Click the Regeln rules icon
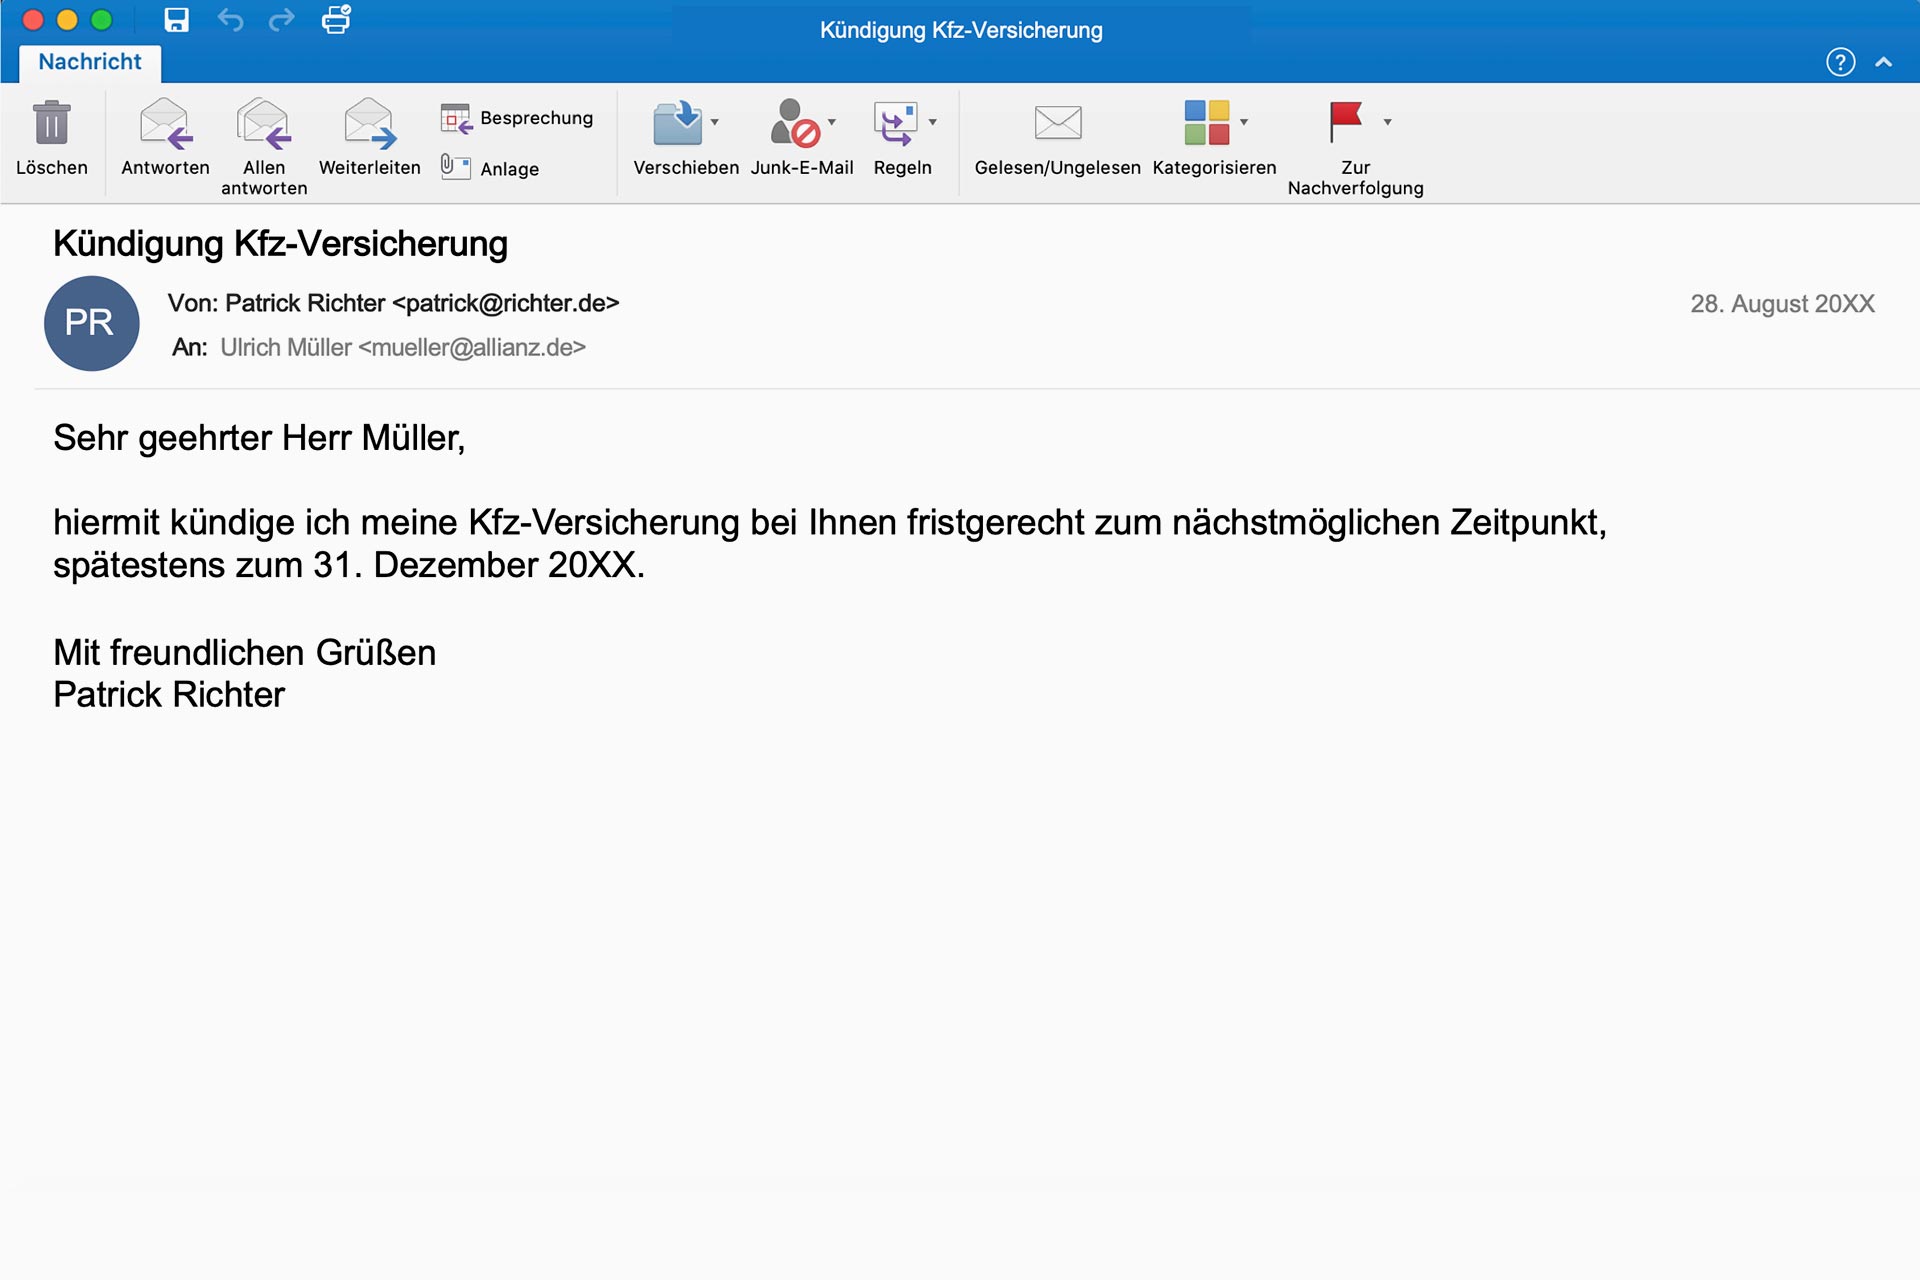 pos(895,123)
